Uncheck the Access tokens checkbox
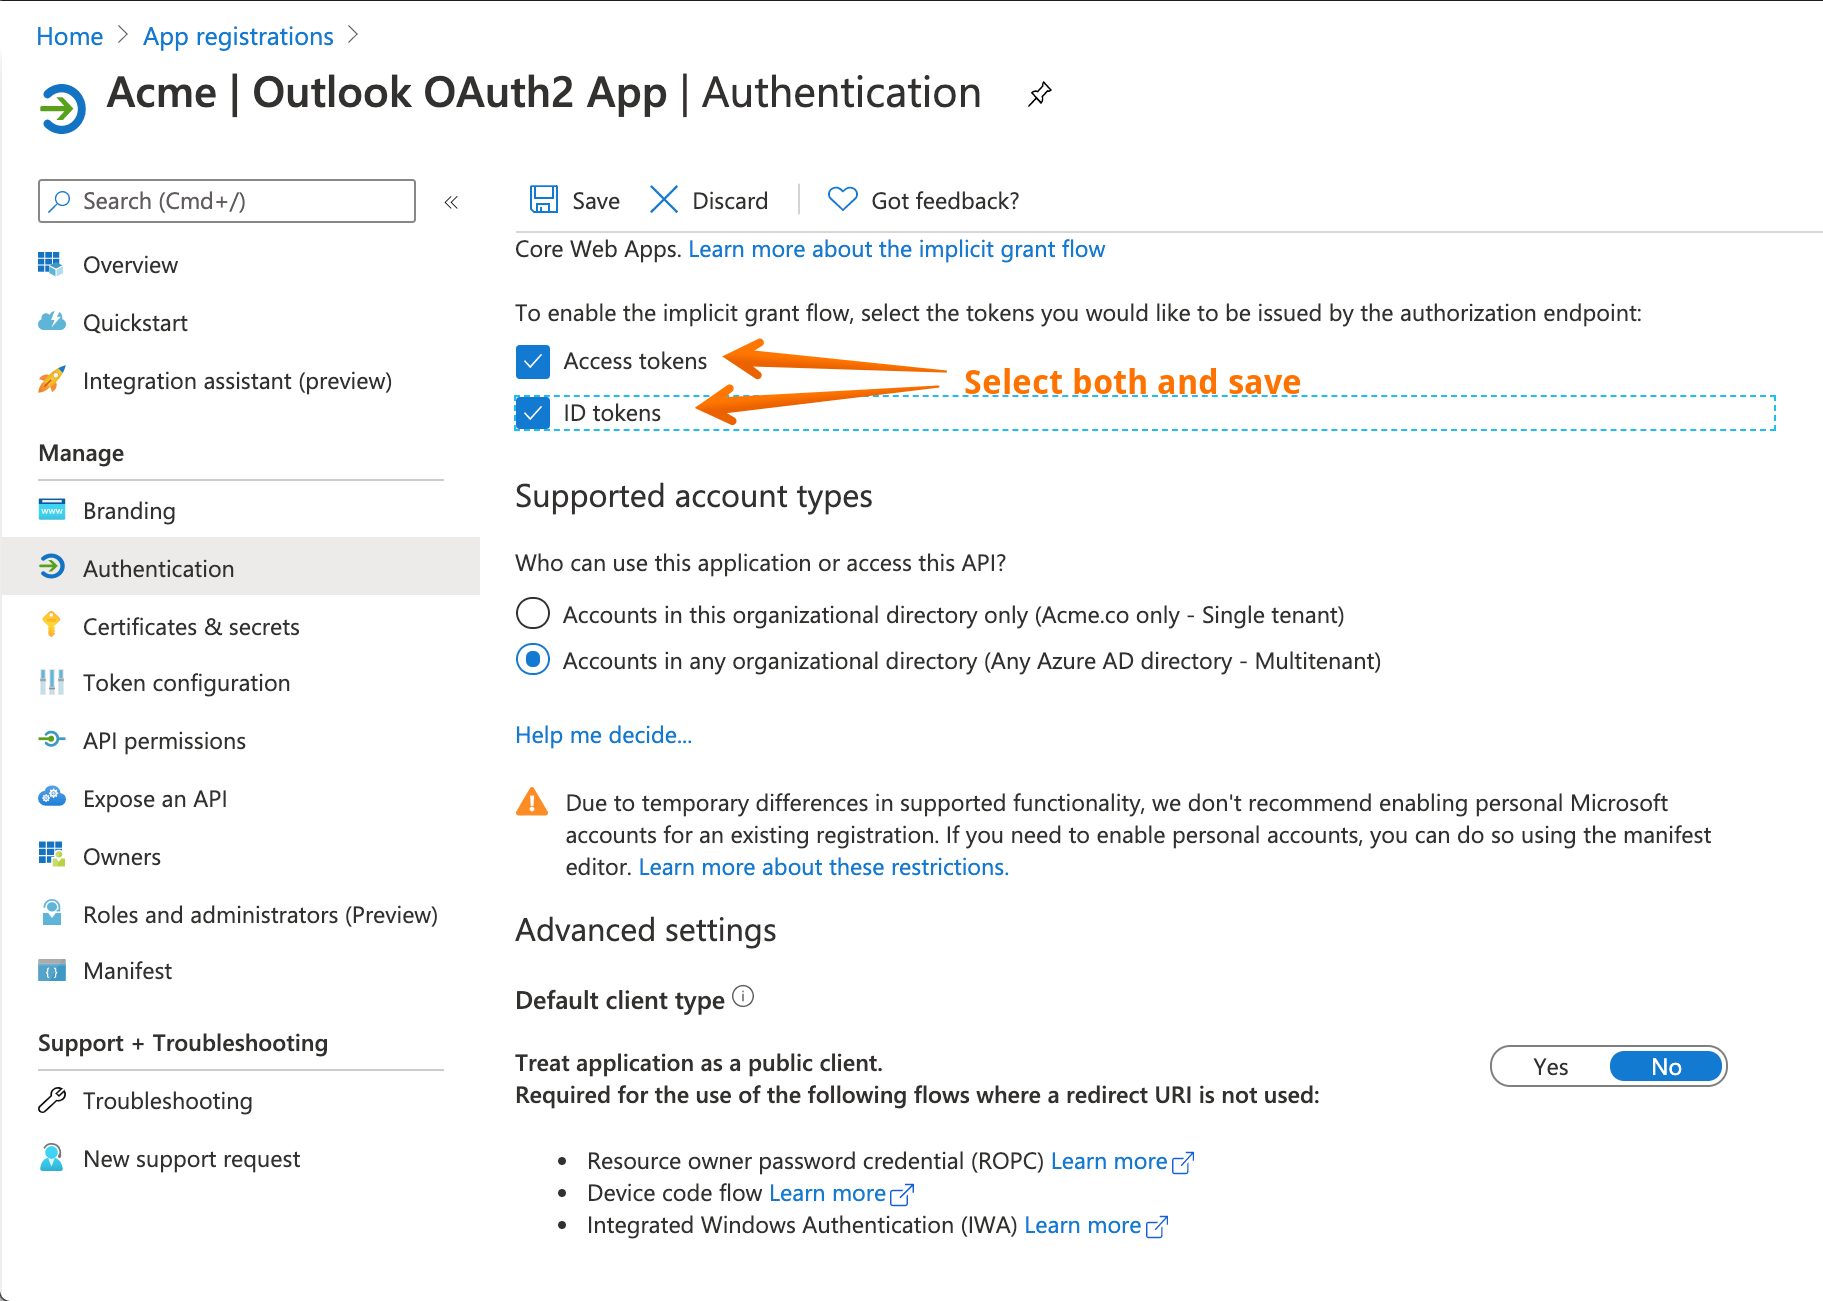Image resolution: width=1823 pixels, height=1301 pixels. pyautogui.click(x=533, y=361)
